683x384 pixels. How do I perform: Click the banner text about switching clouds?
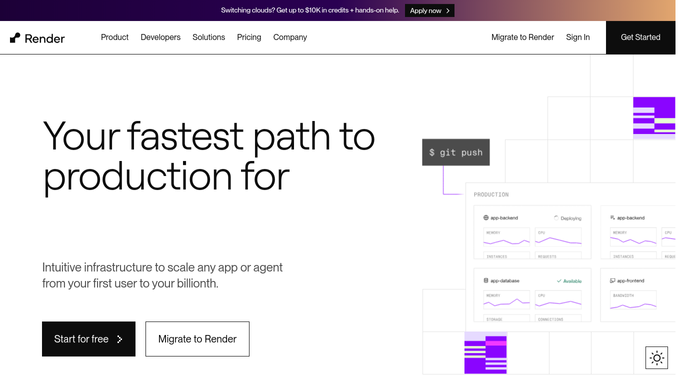click(x=310, y=10)
